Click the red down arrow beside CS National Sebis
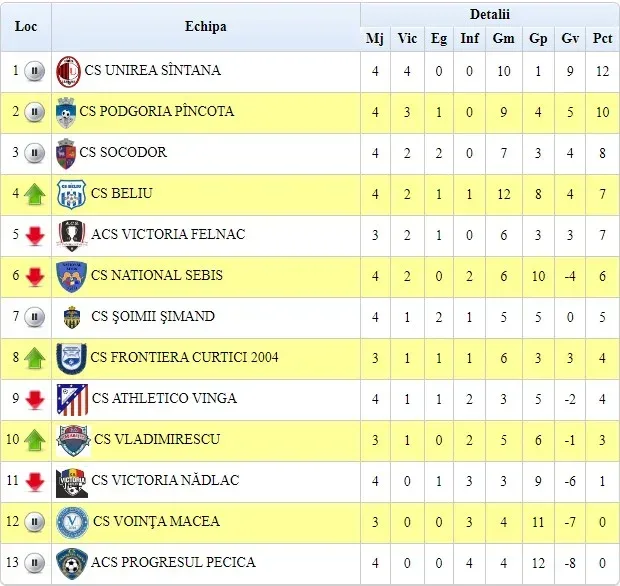 (35, 276)
